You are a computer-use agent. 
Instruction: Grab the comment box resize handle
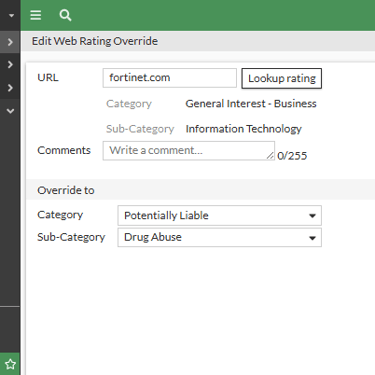coord(270,156)
